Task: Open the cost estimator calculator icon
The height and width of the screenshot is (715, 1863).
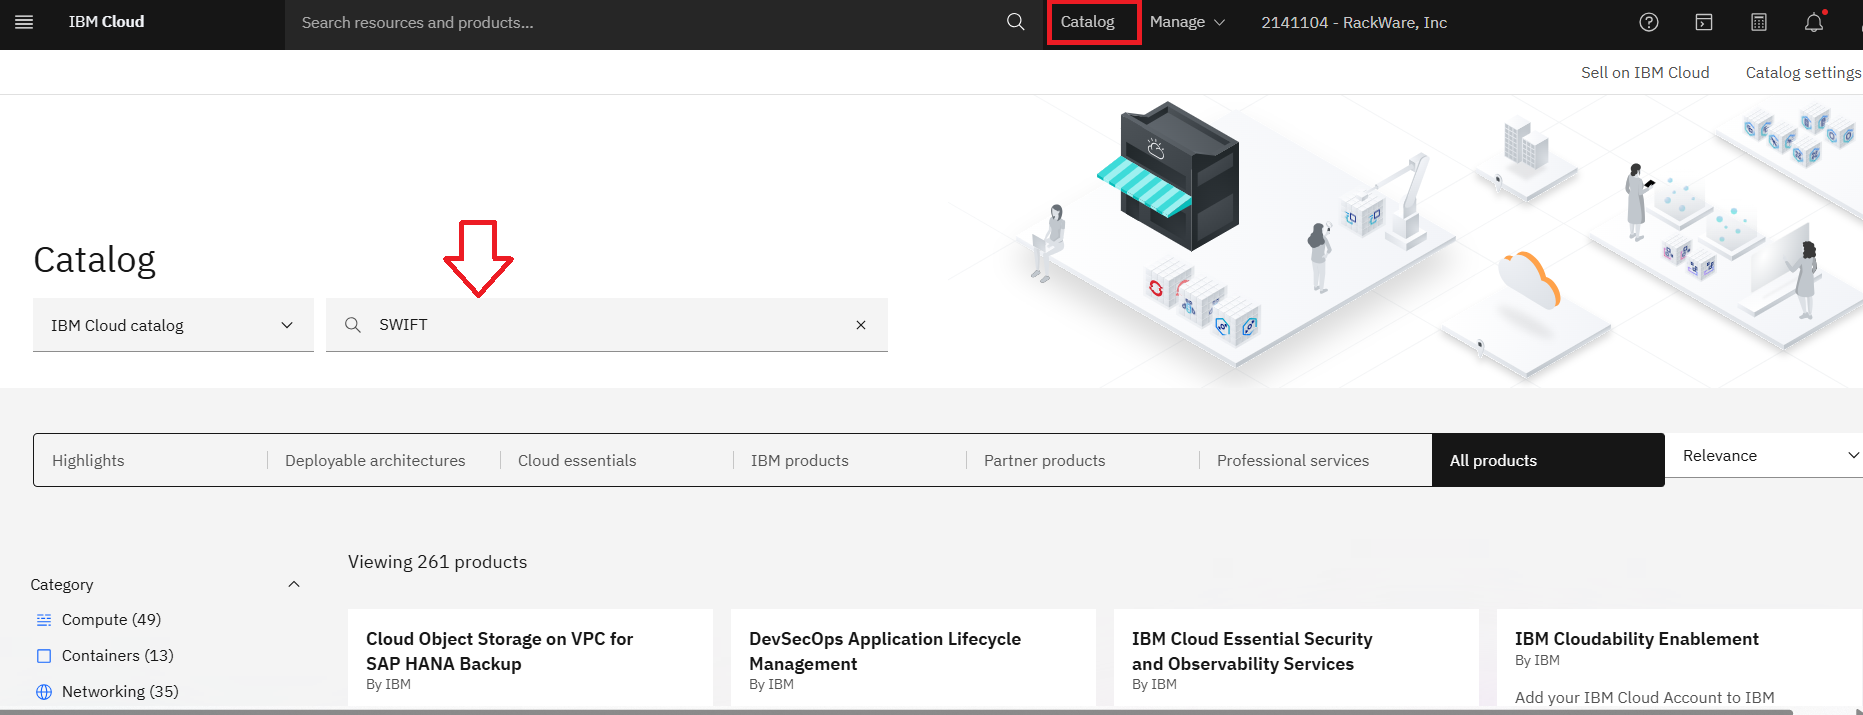Action: 1759,22
